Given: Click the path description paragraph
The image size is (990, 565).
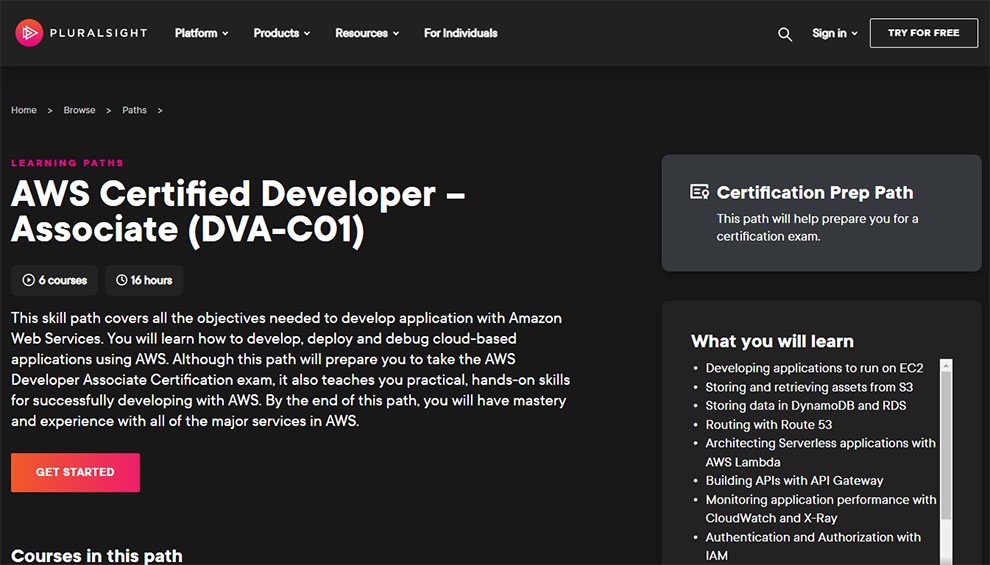Looking at the screenshot, I should click(x=290, y=369).
